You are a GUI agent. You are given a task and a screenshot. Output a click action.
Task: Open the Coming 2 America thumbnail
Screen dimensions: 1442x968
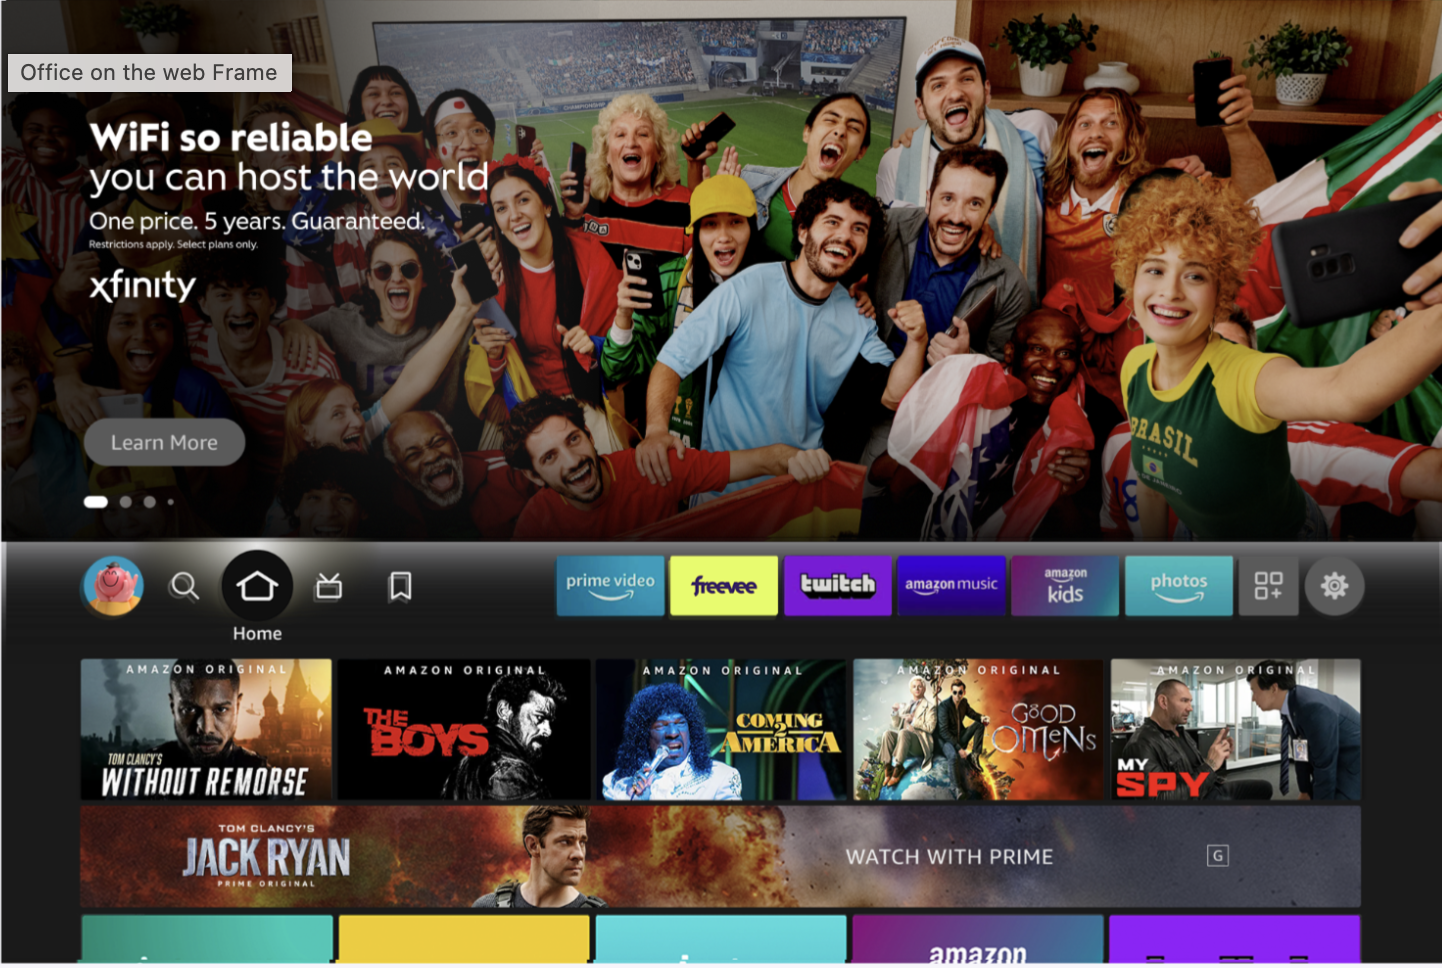[721, 729]
